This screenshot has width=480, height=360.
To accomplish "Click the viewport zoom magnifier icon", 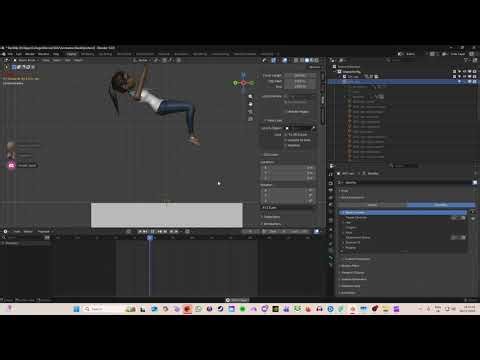I will pos(250,97).
